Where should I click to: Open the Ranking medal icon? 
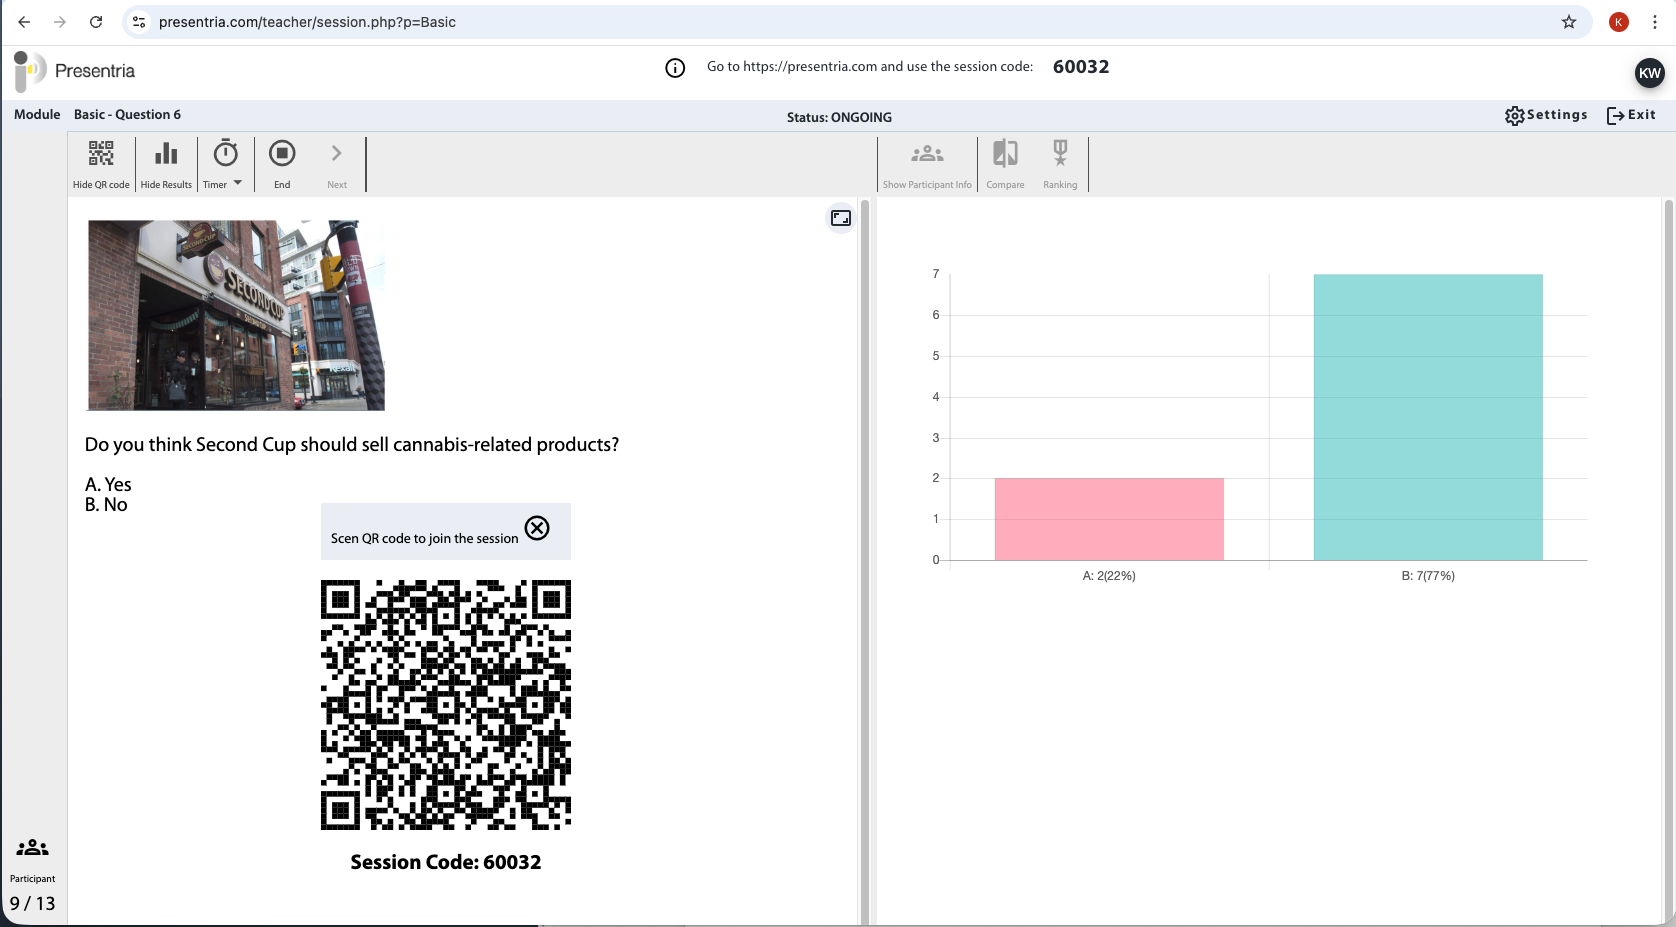1060,154
